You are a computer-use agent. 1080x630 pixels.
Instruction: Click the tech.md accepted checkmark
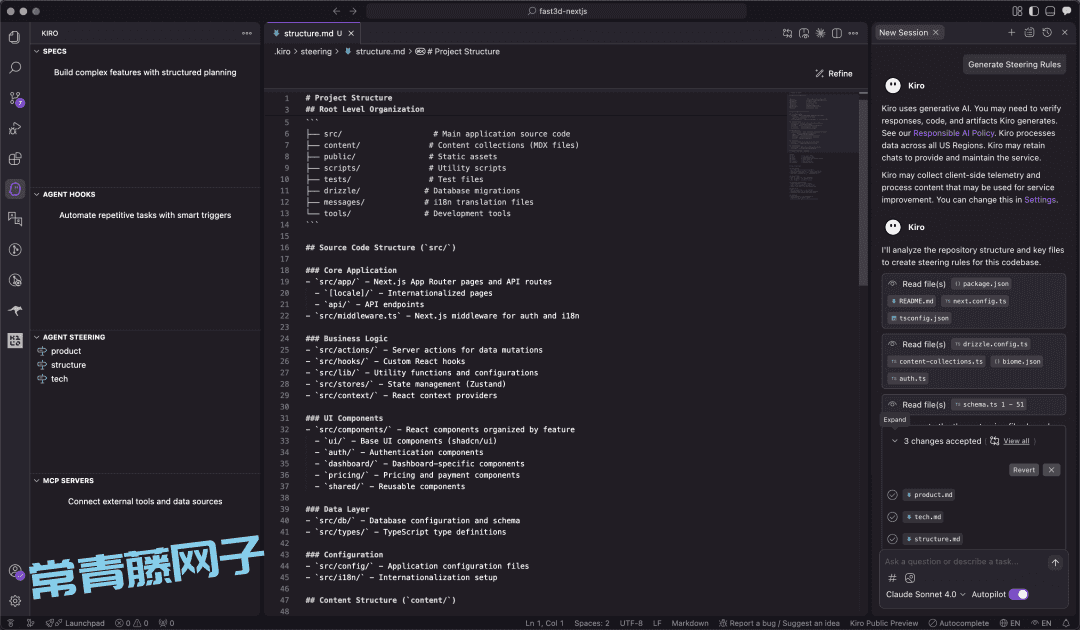pos(892,517)
